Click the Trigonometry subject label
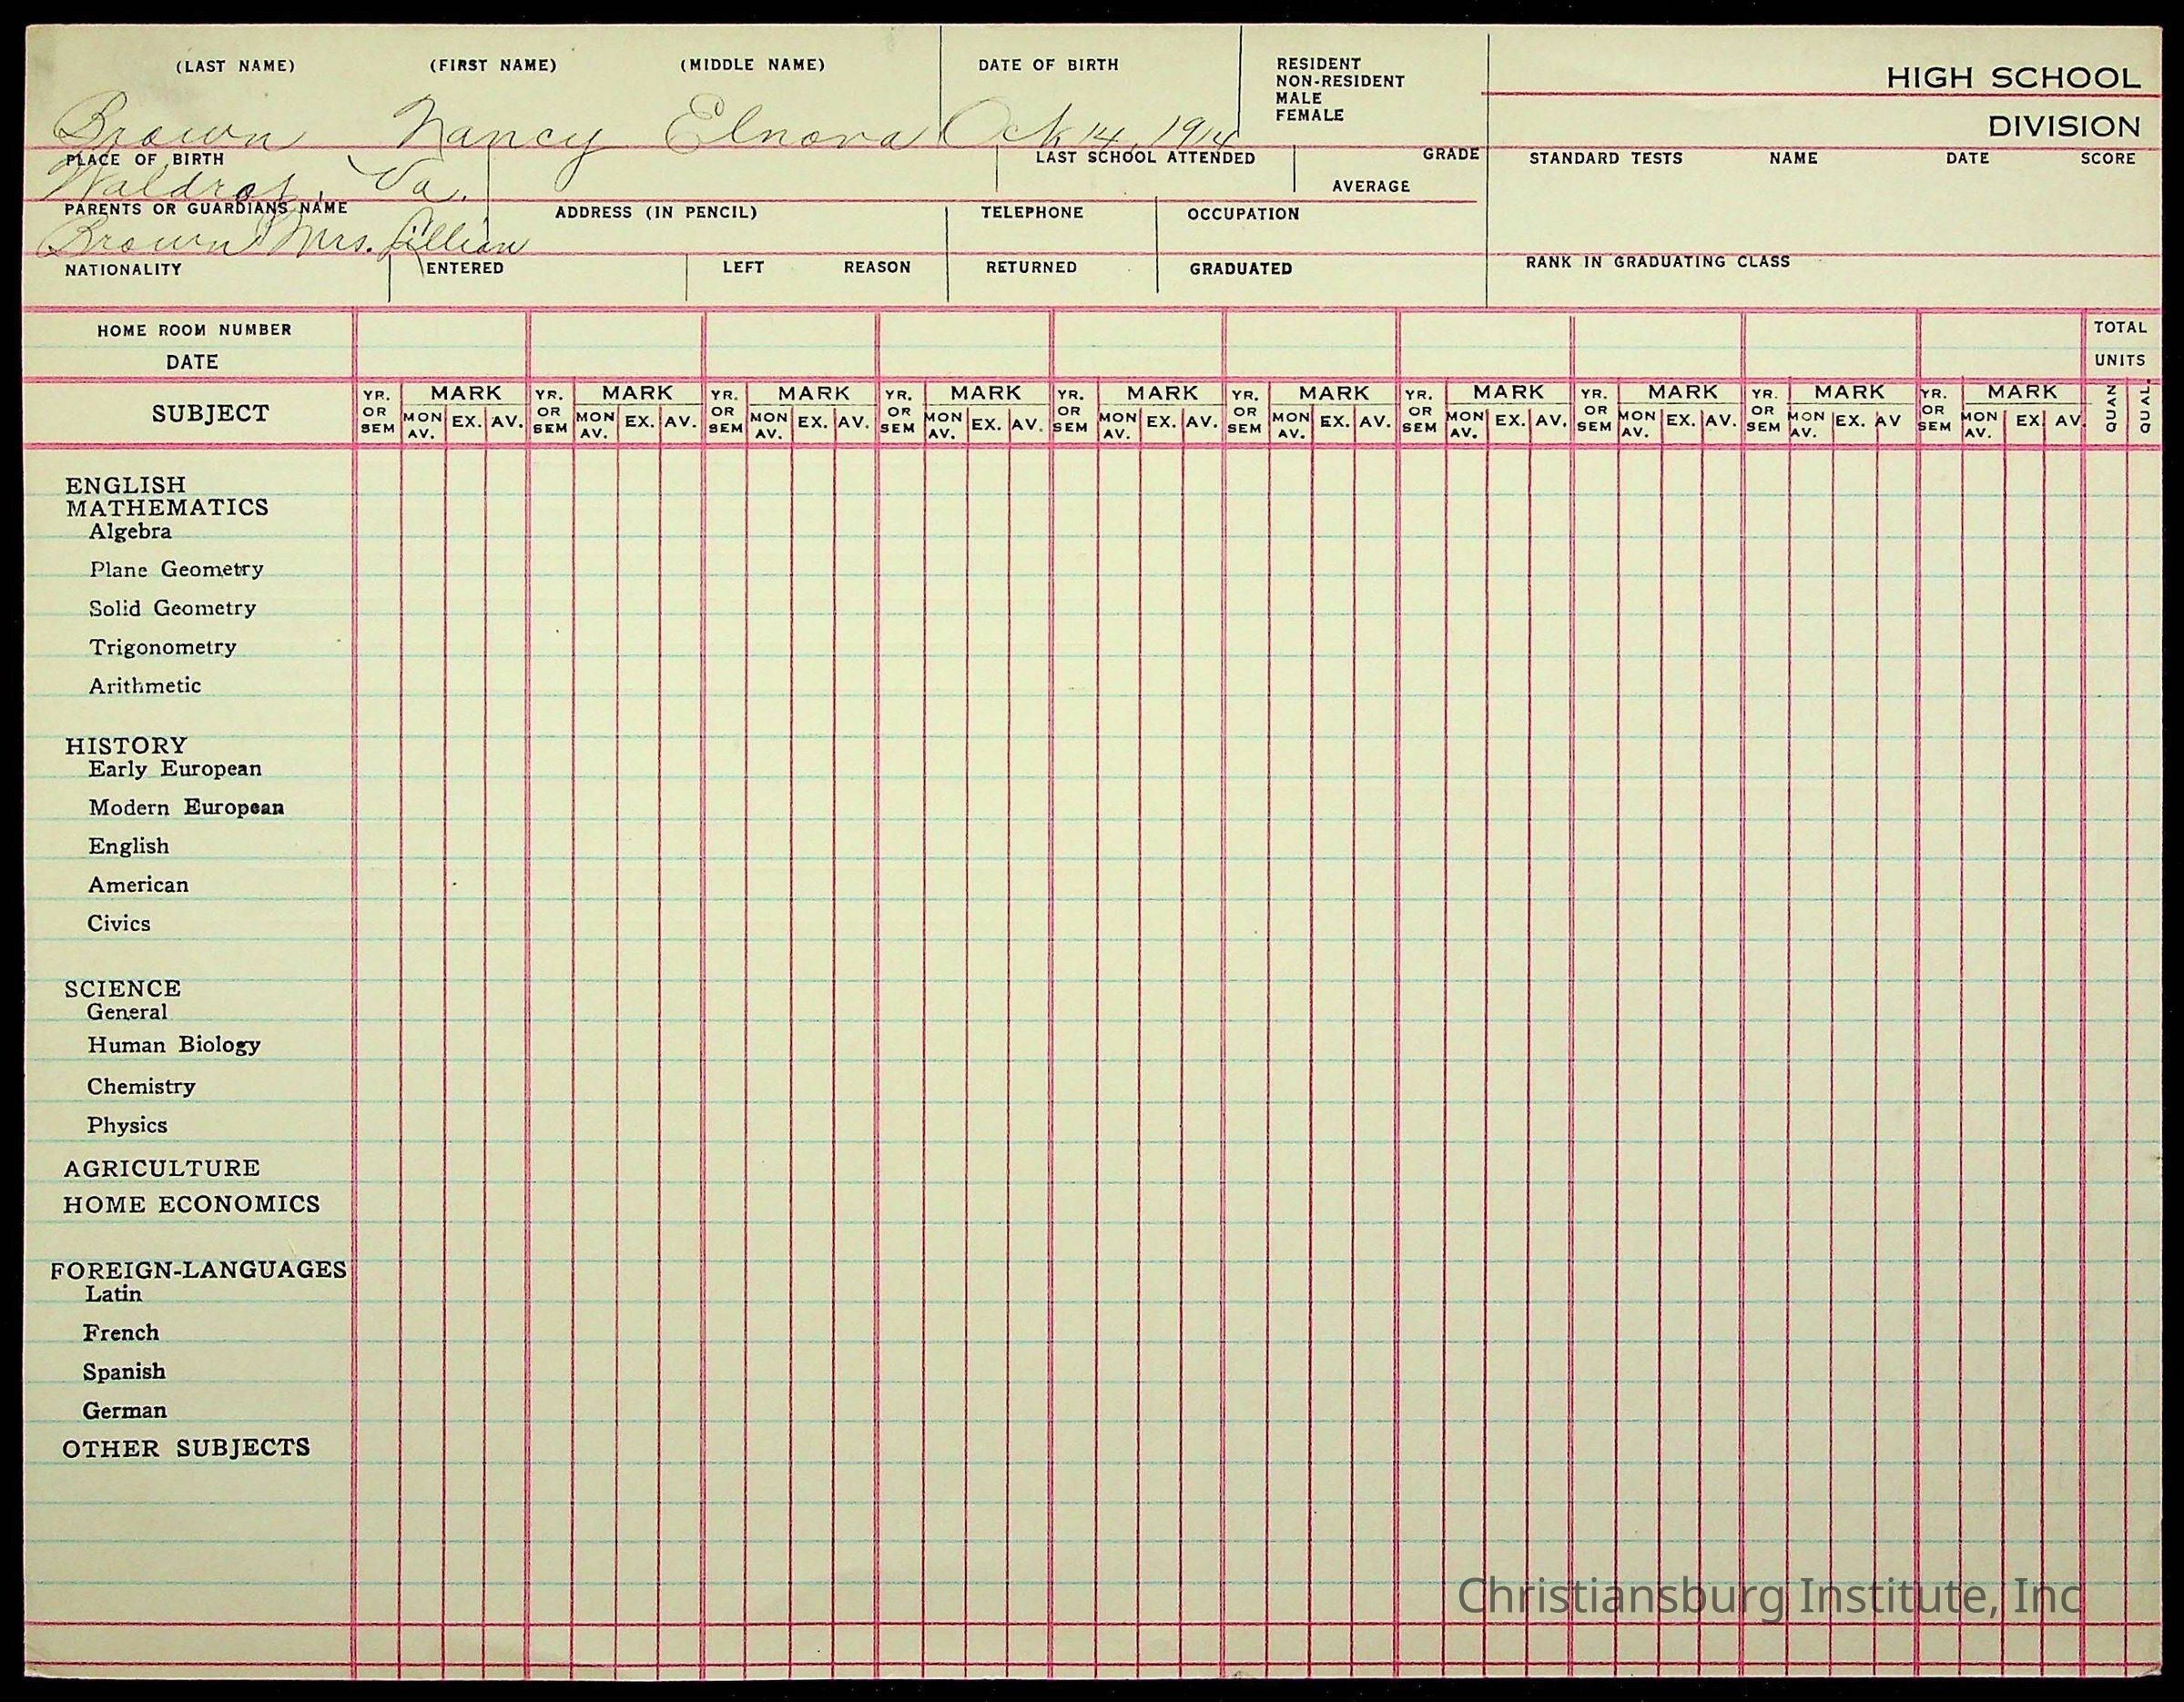The image size is (2184, 1702). tap(162, 647)
